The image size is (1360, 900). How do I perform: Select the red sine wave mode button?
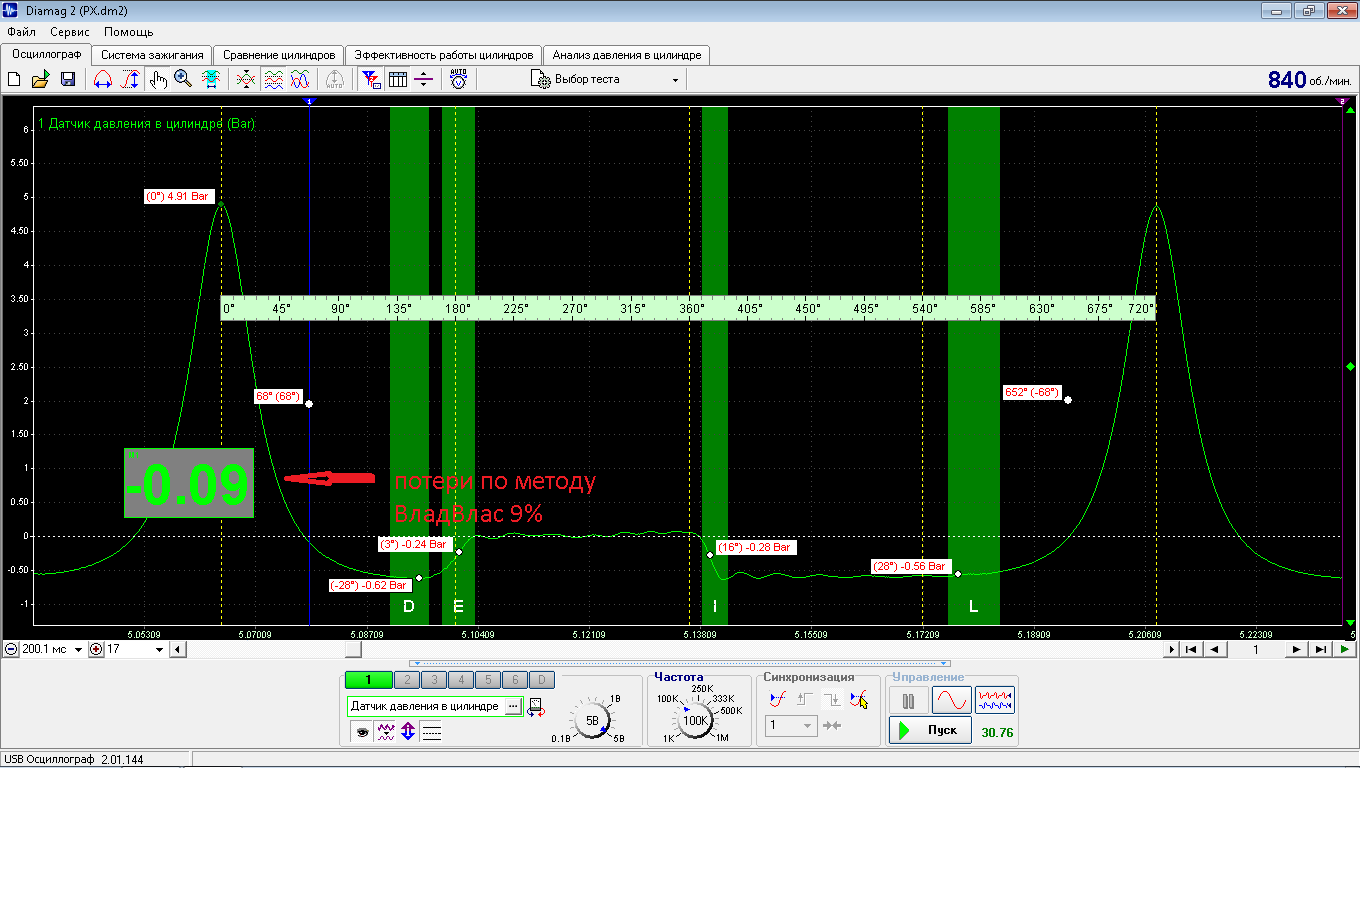coord(952,701)
